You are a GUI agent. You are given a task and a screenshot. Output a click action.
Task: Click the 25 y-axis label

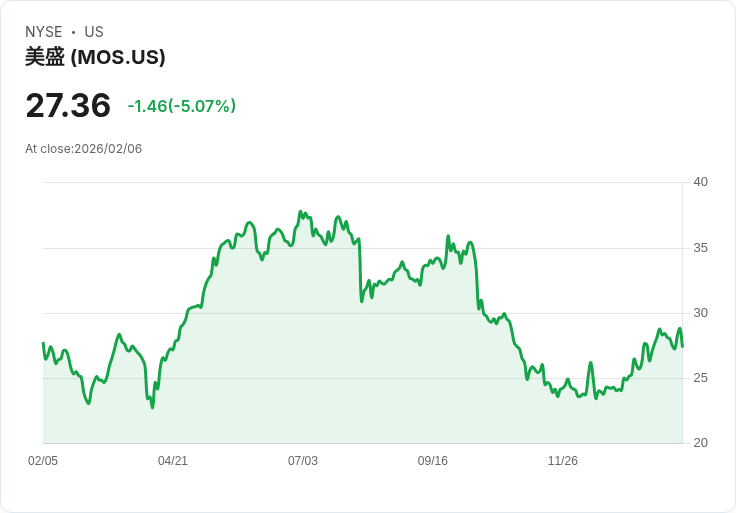coord(701,378)
